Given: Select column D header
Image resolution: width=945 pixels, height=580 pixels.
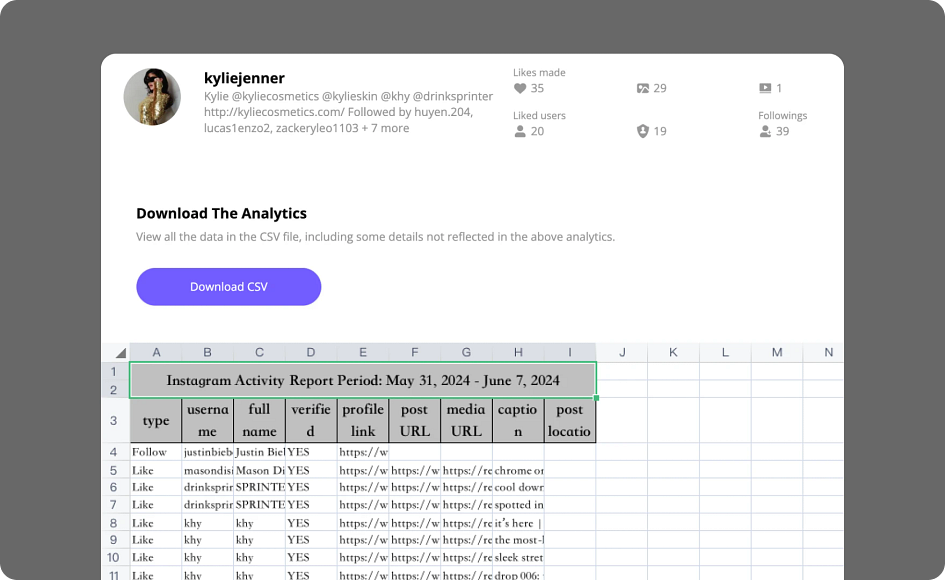Looking at the screenshot, I should coord(311,353).
